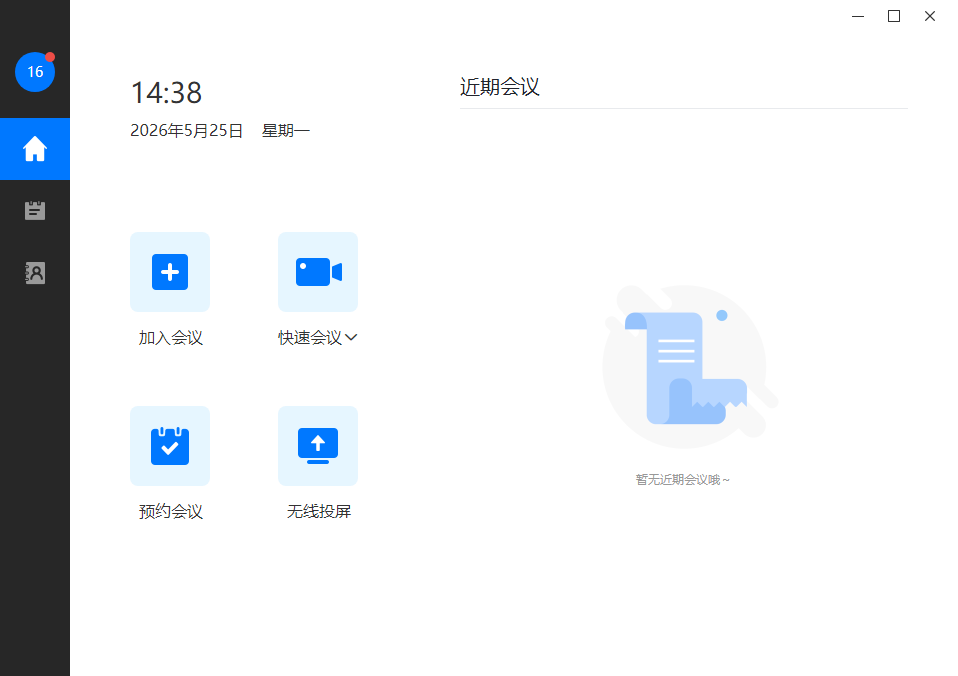Start a 快速会议 via camera icon

[x=318, y=272]
